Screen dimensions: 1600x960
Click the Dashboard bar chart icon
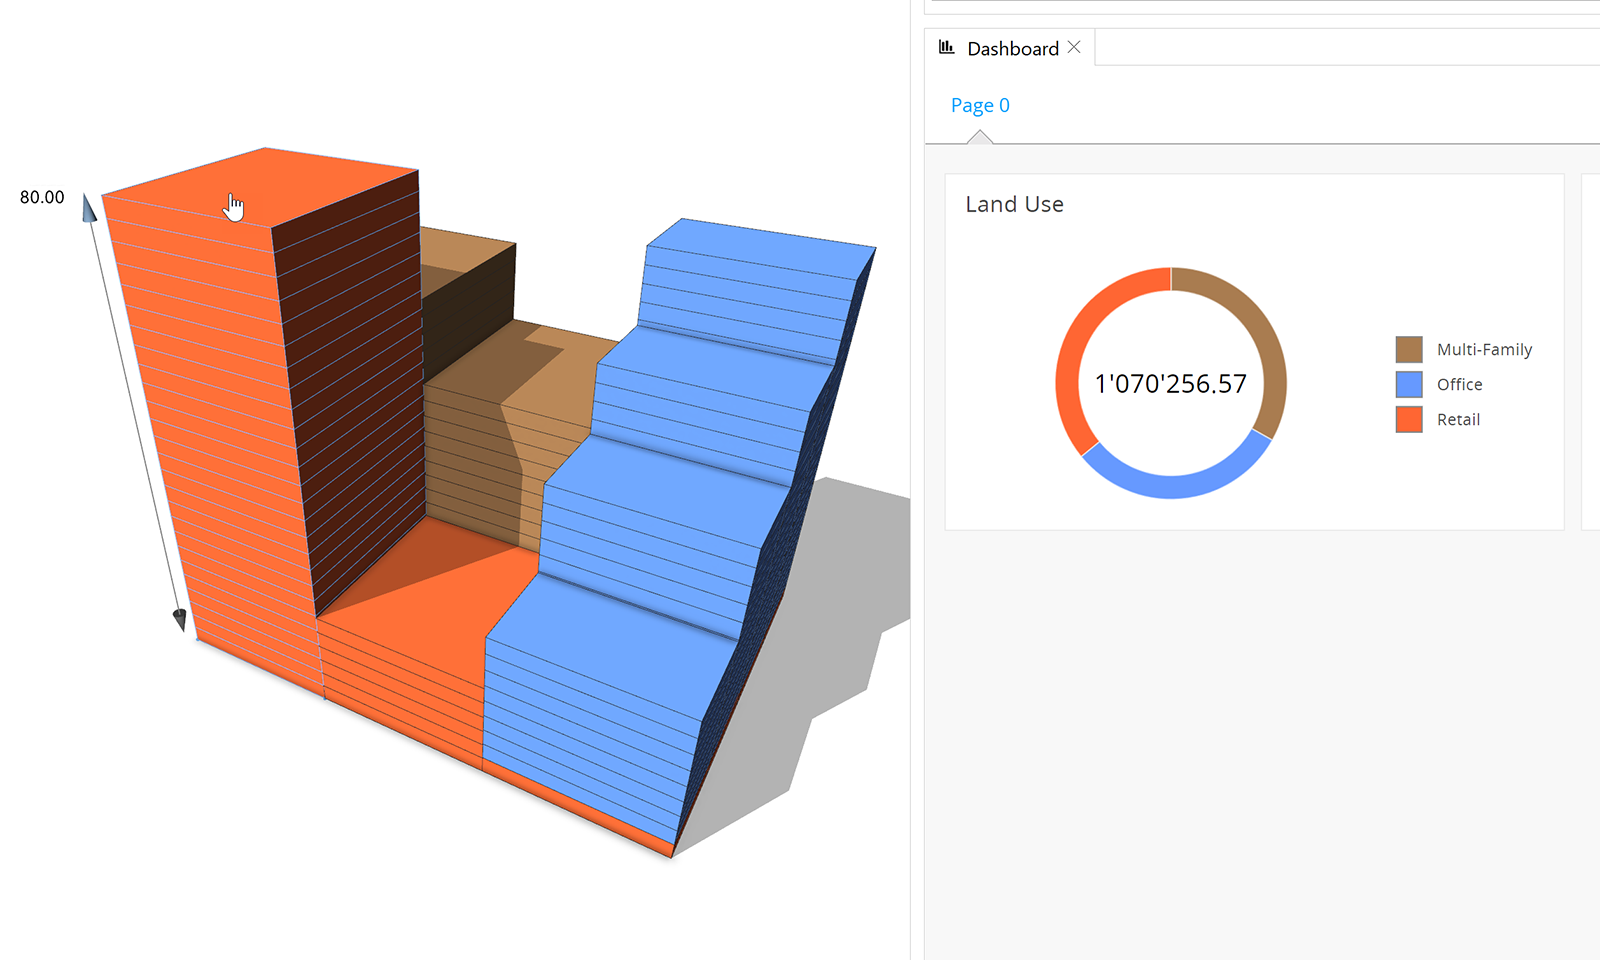click(x=946, y=48)
